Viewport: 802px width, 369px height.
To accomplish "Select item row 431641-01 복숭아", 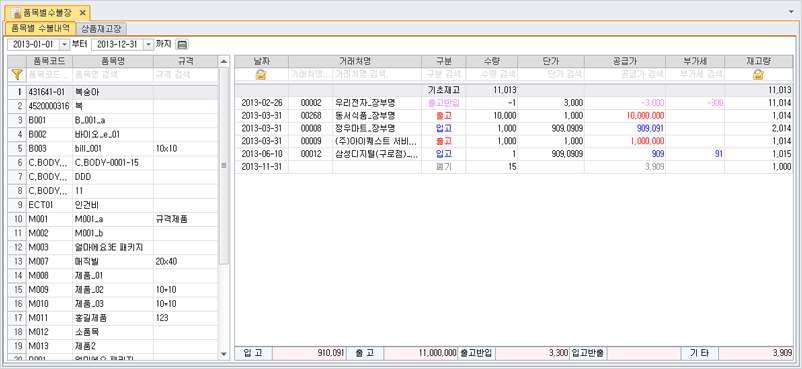I will click(113, 93).
